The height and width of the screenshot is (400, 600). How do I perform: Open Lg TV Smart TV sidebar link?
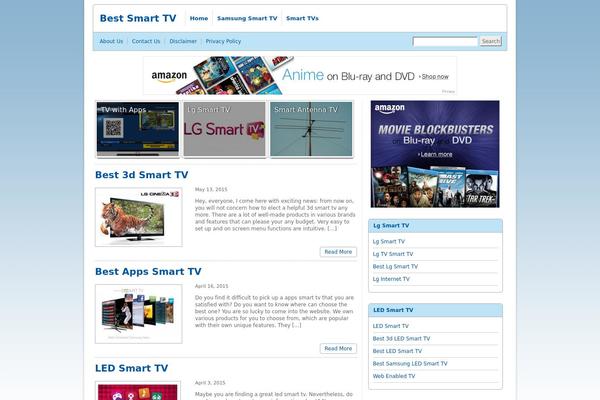click(x=393, y=254)
